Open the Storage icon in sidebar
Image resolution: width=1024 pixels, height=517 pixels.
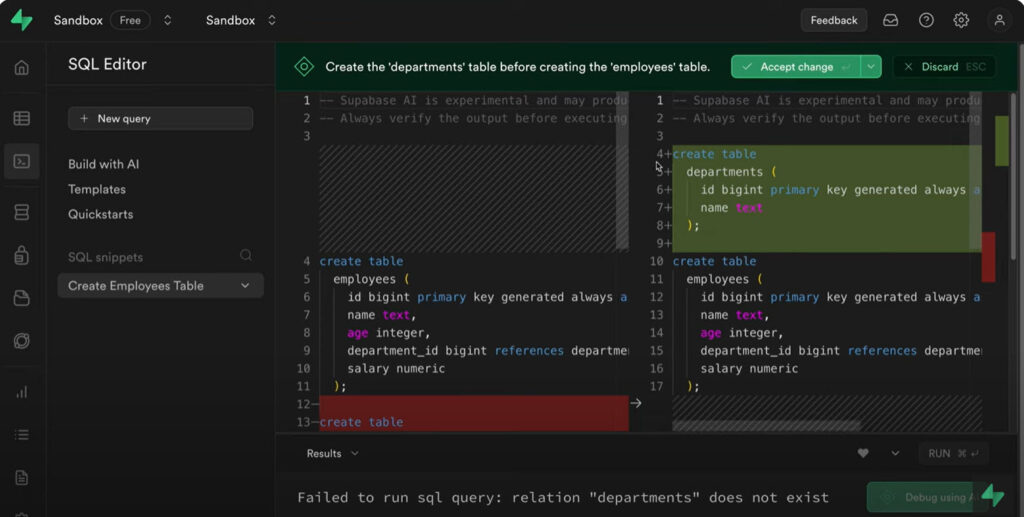point(21,298)
